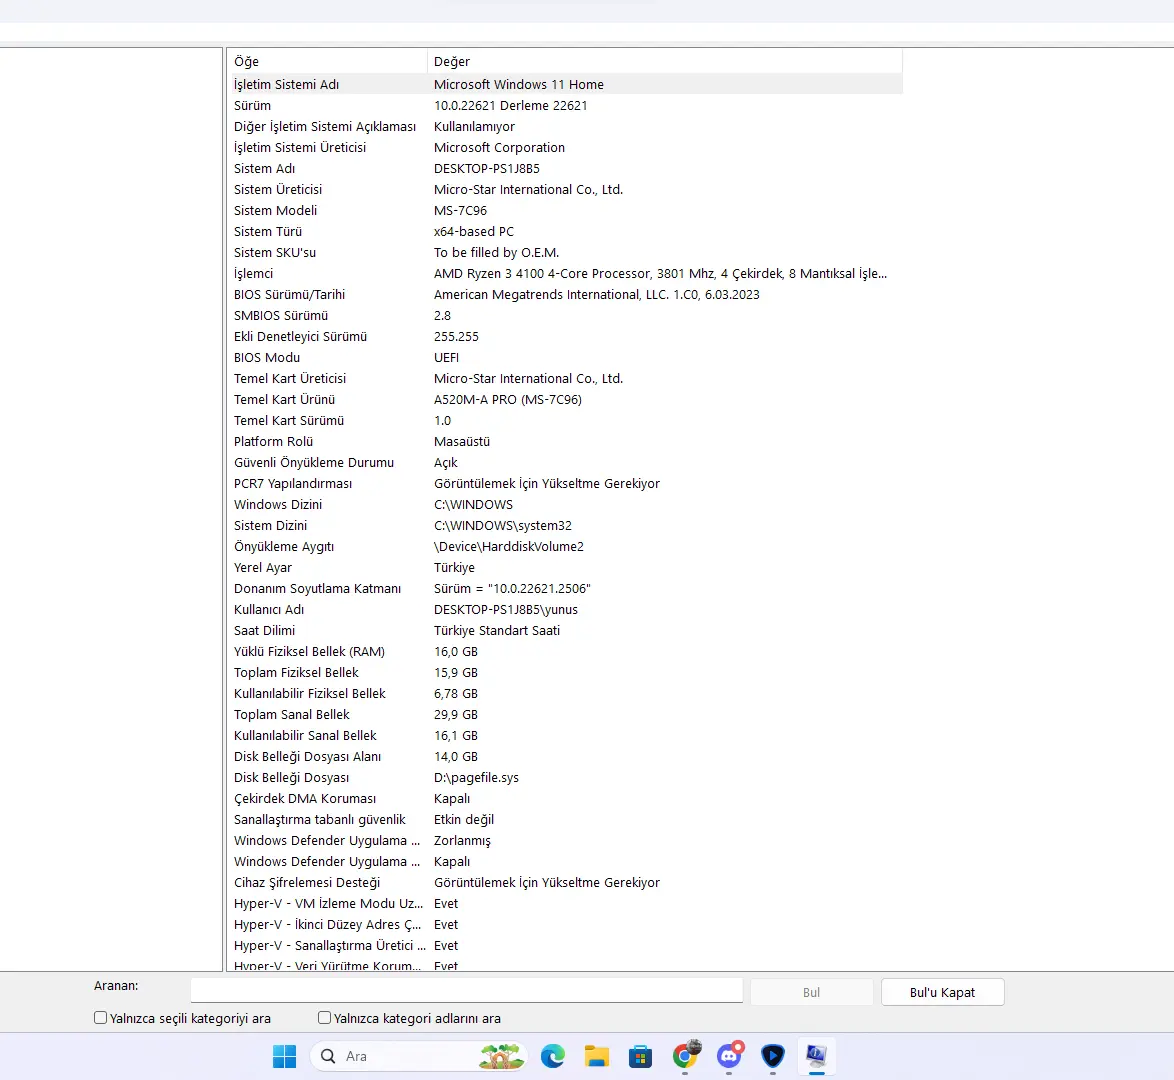
Task: Select the value 'DESKTOP-PS1J8B5' for Sistem Adı
Action: pos(487,169)
